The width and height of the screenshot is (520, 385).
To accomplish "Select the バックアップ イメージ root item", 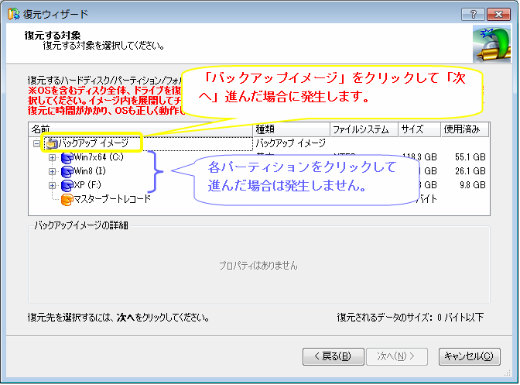I will point(93,143).
